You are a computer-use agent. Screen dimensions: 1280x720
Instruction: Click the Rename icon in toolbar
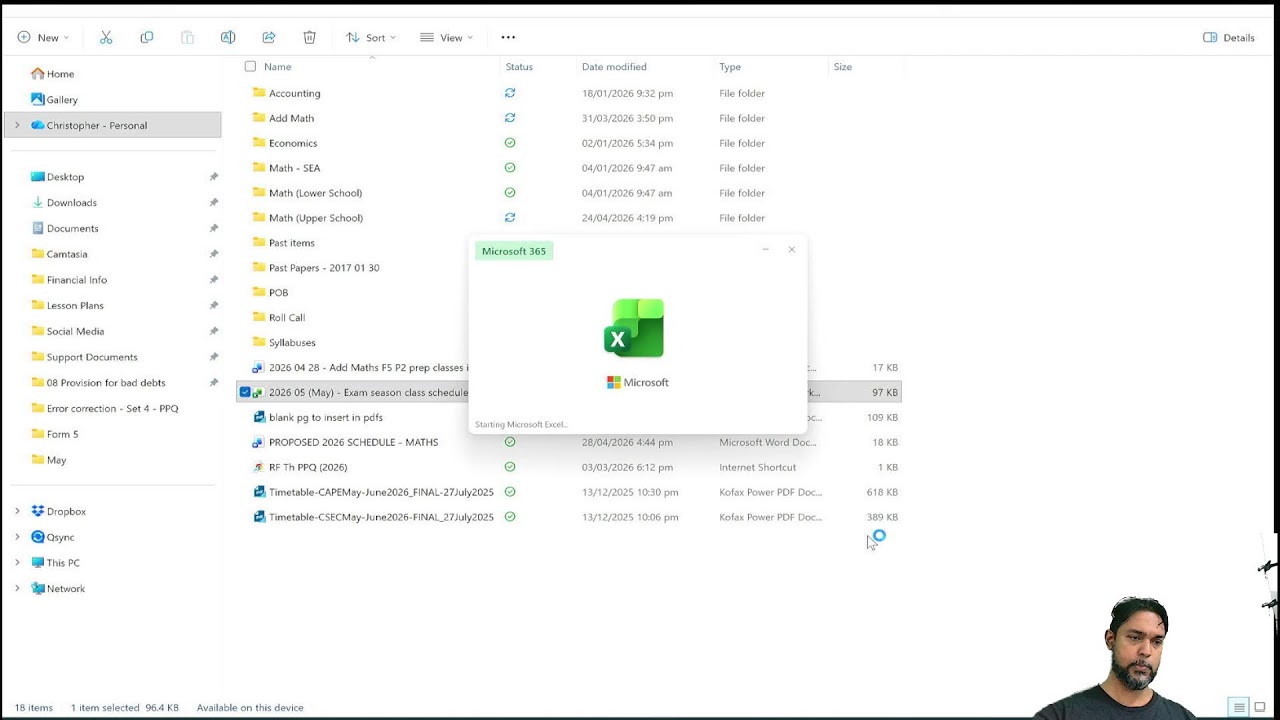click(228, 37)
